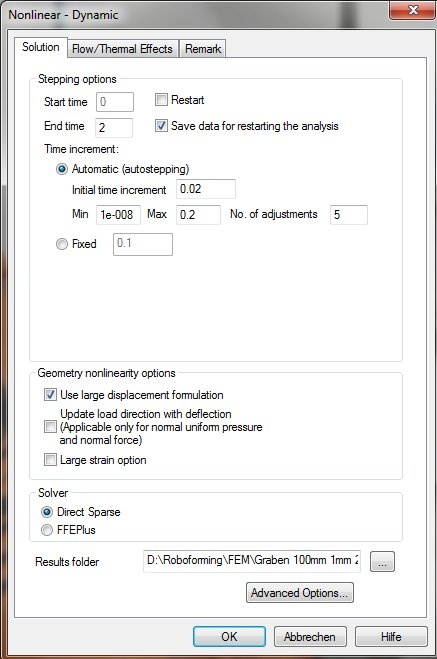Select the Solution tab

pos(40,47)
